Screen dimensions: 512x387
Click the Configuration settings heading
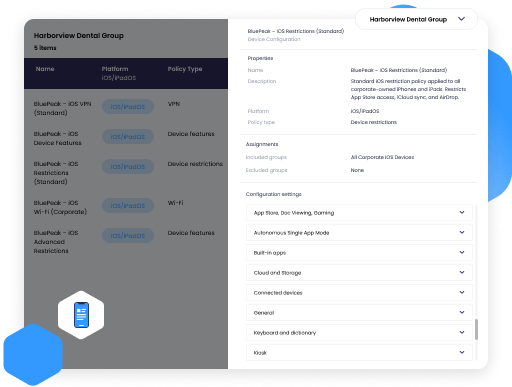click(273, 194)
